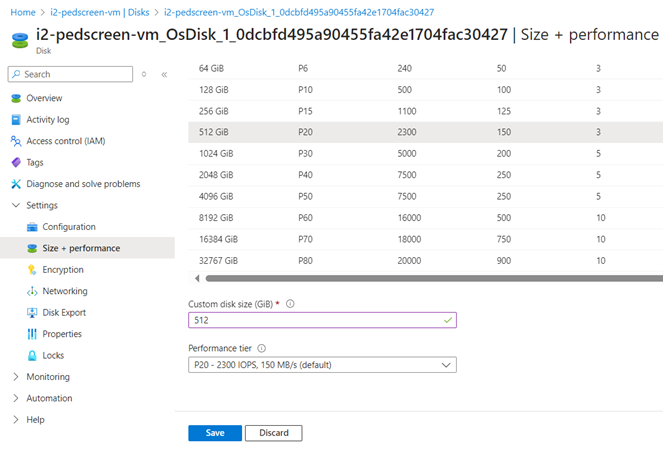Click the Discard button
663x449 pixels.
274,433
